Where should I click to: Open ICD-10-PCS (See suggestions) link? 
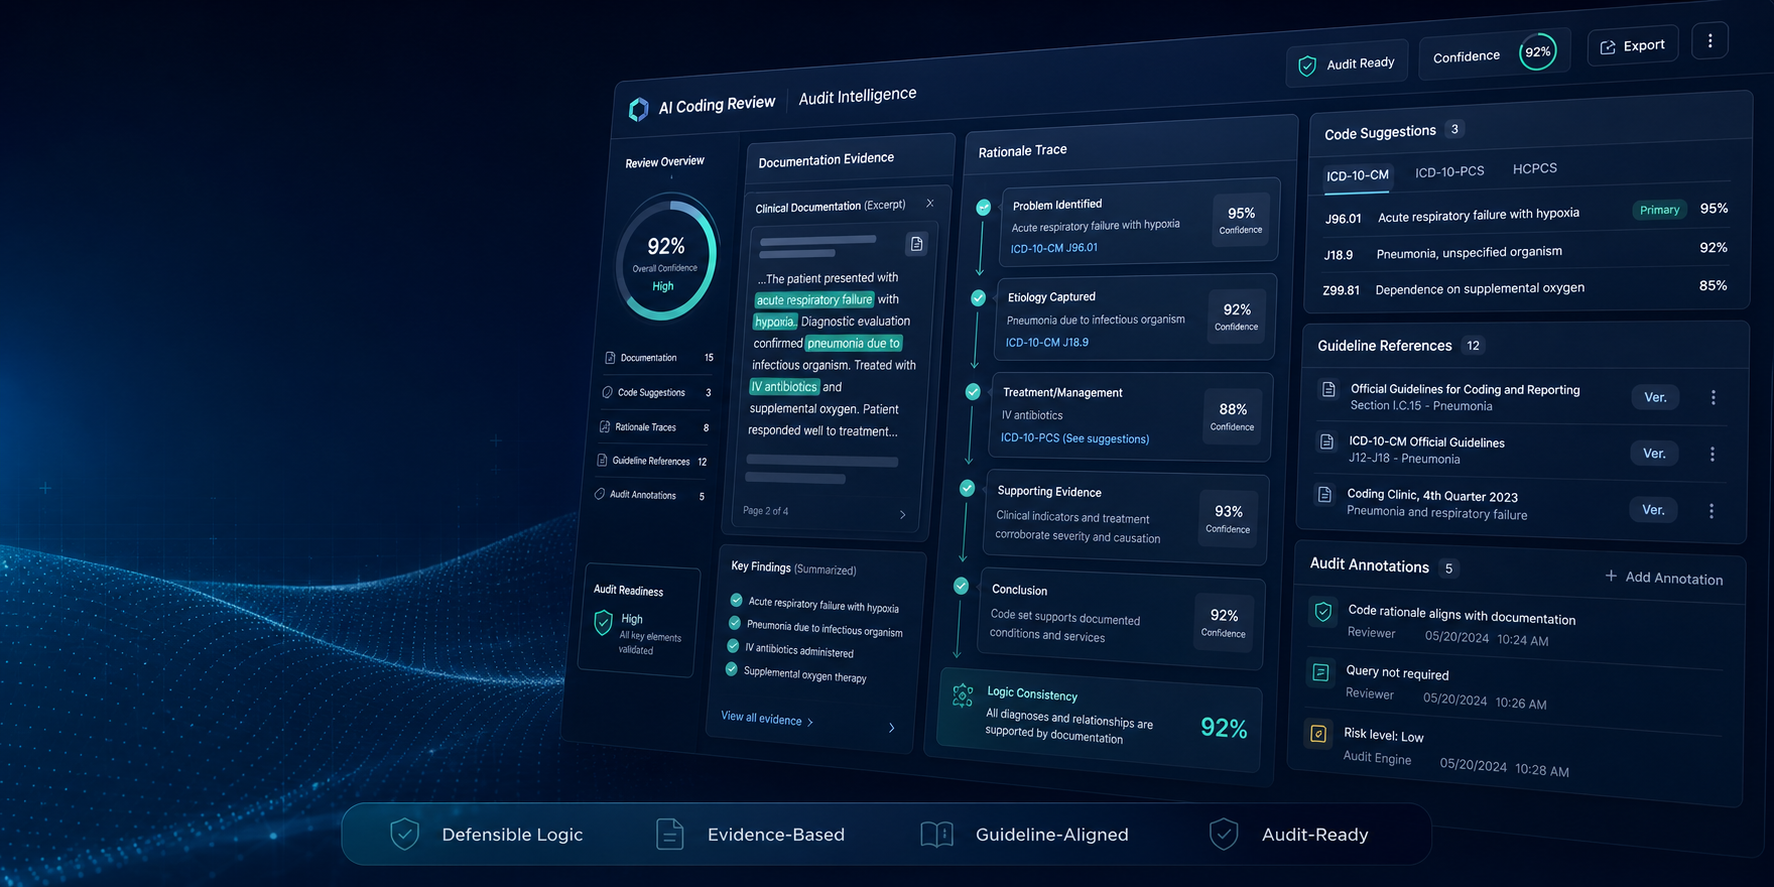[1075, 438]
